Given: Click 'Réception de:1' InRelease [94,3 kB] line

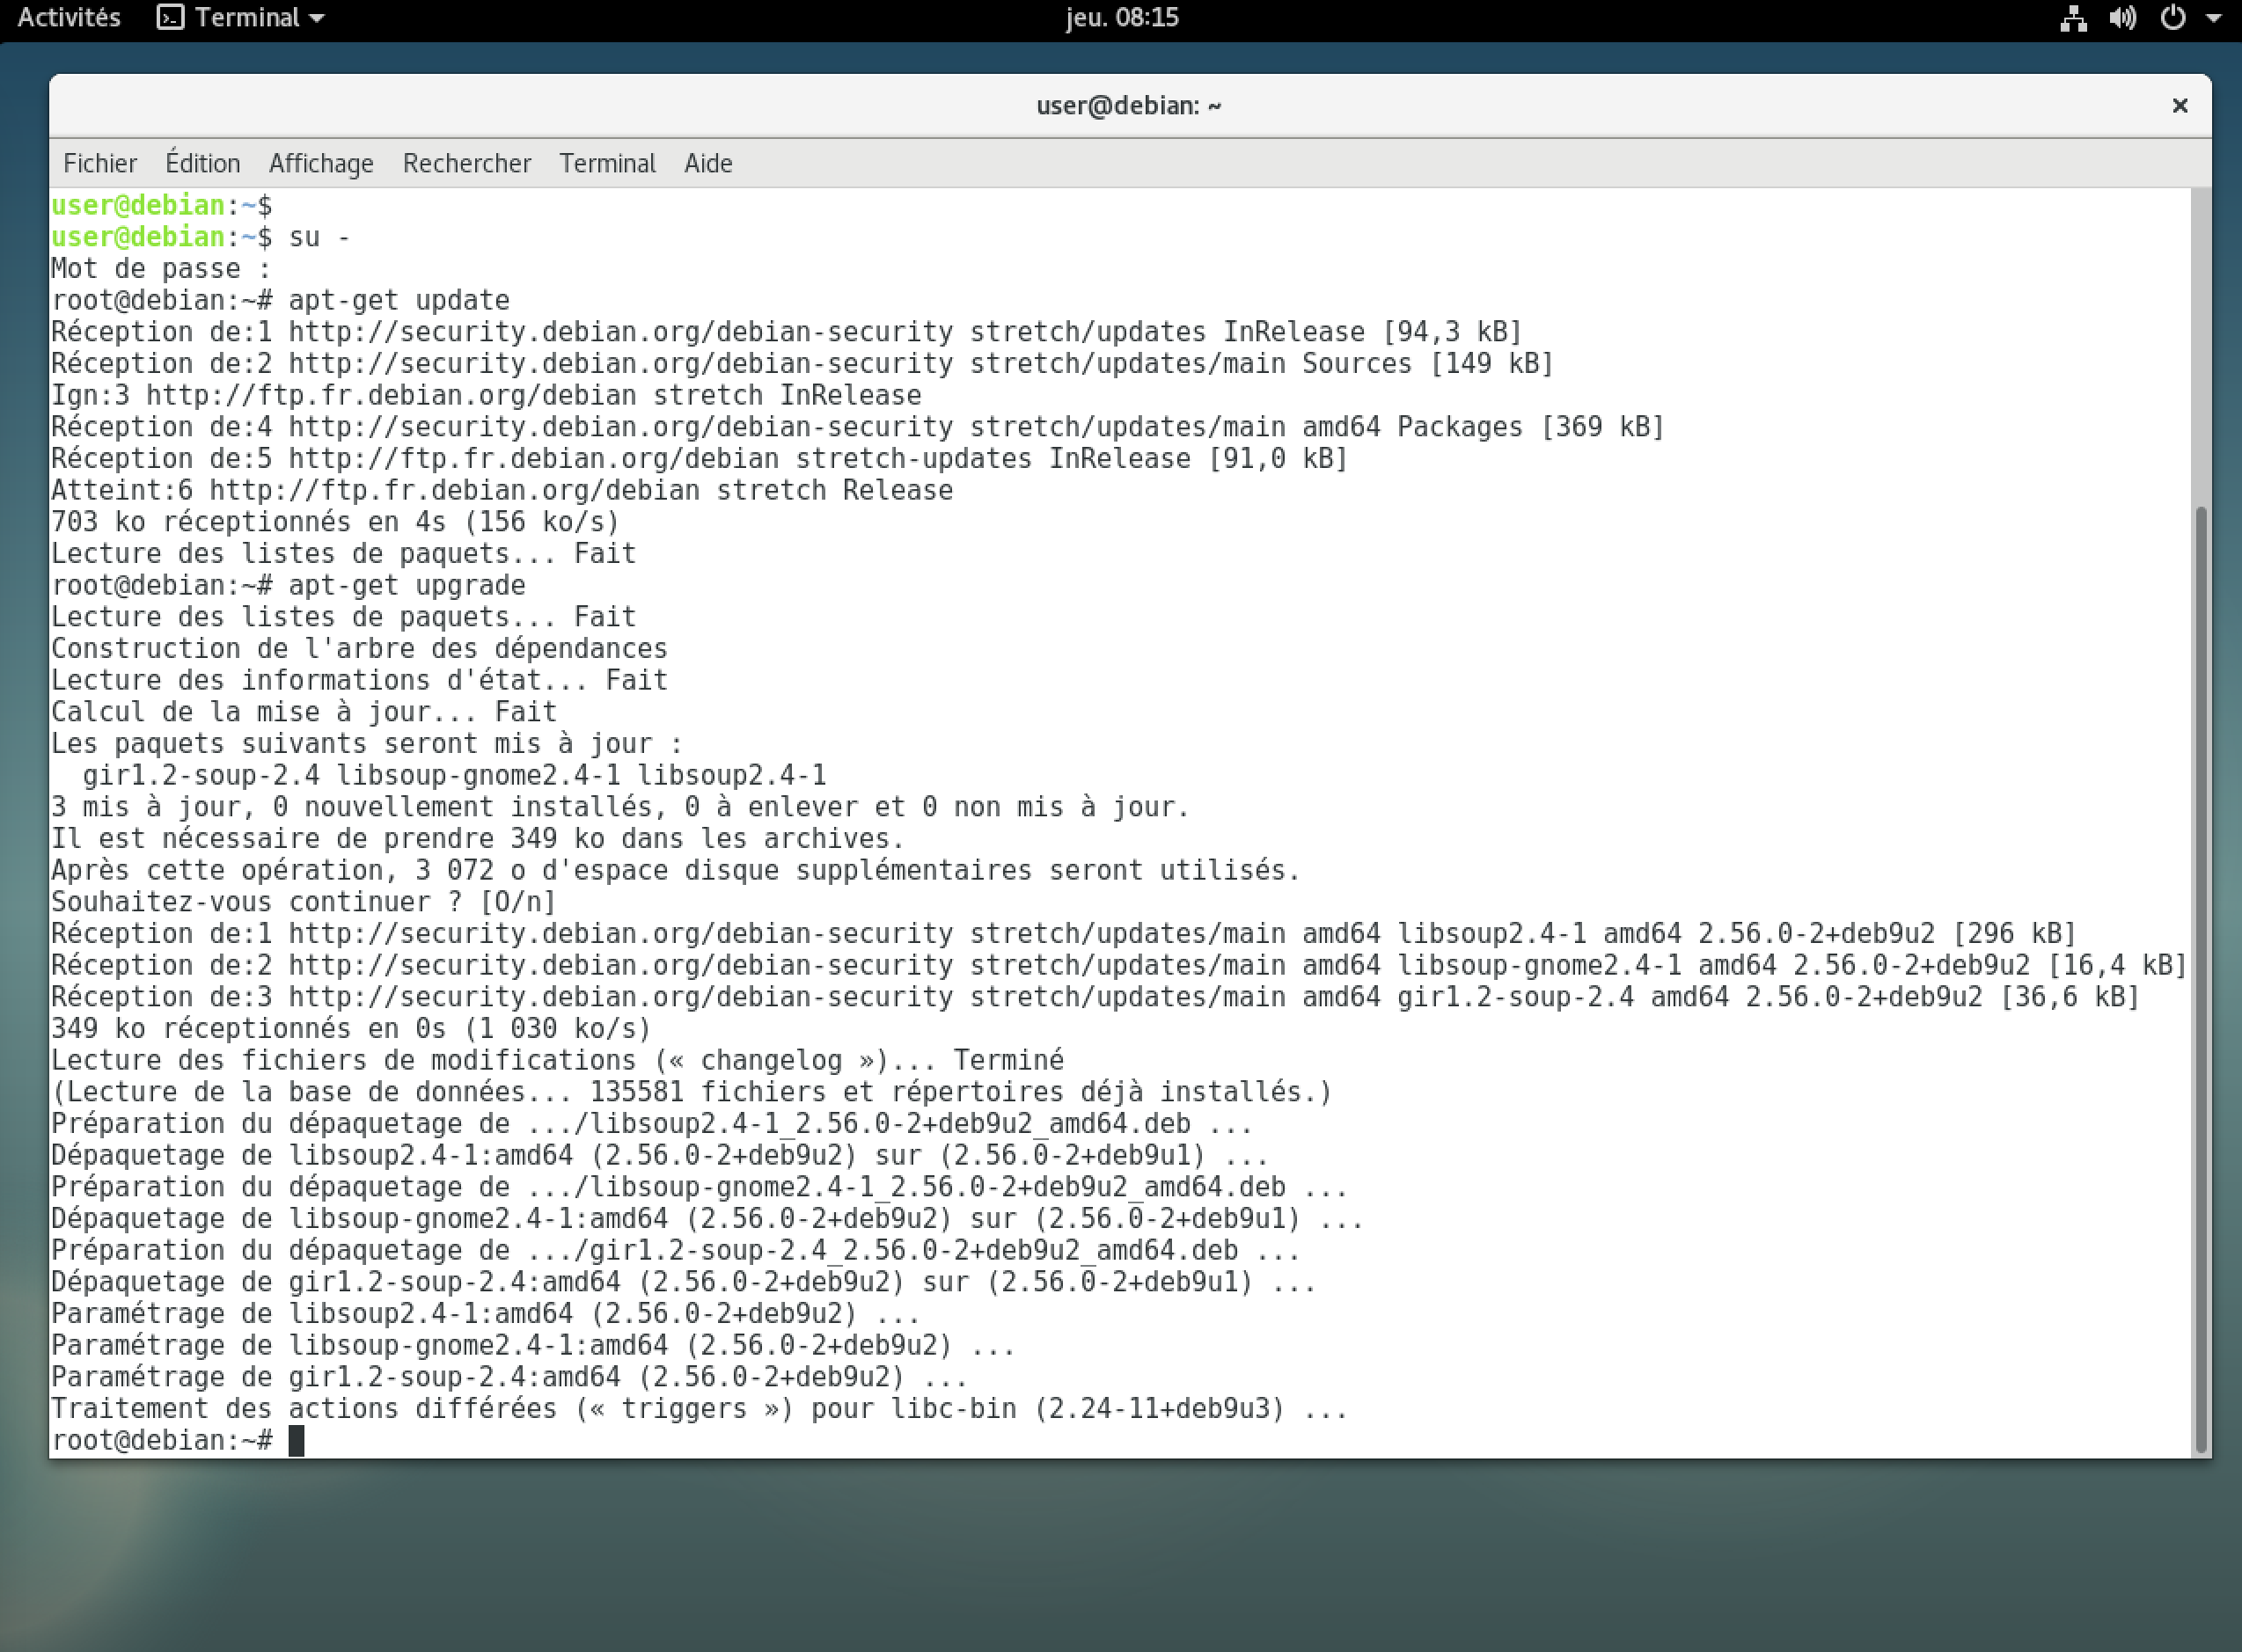Looking at the screenshot, I should point(786,332).
